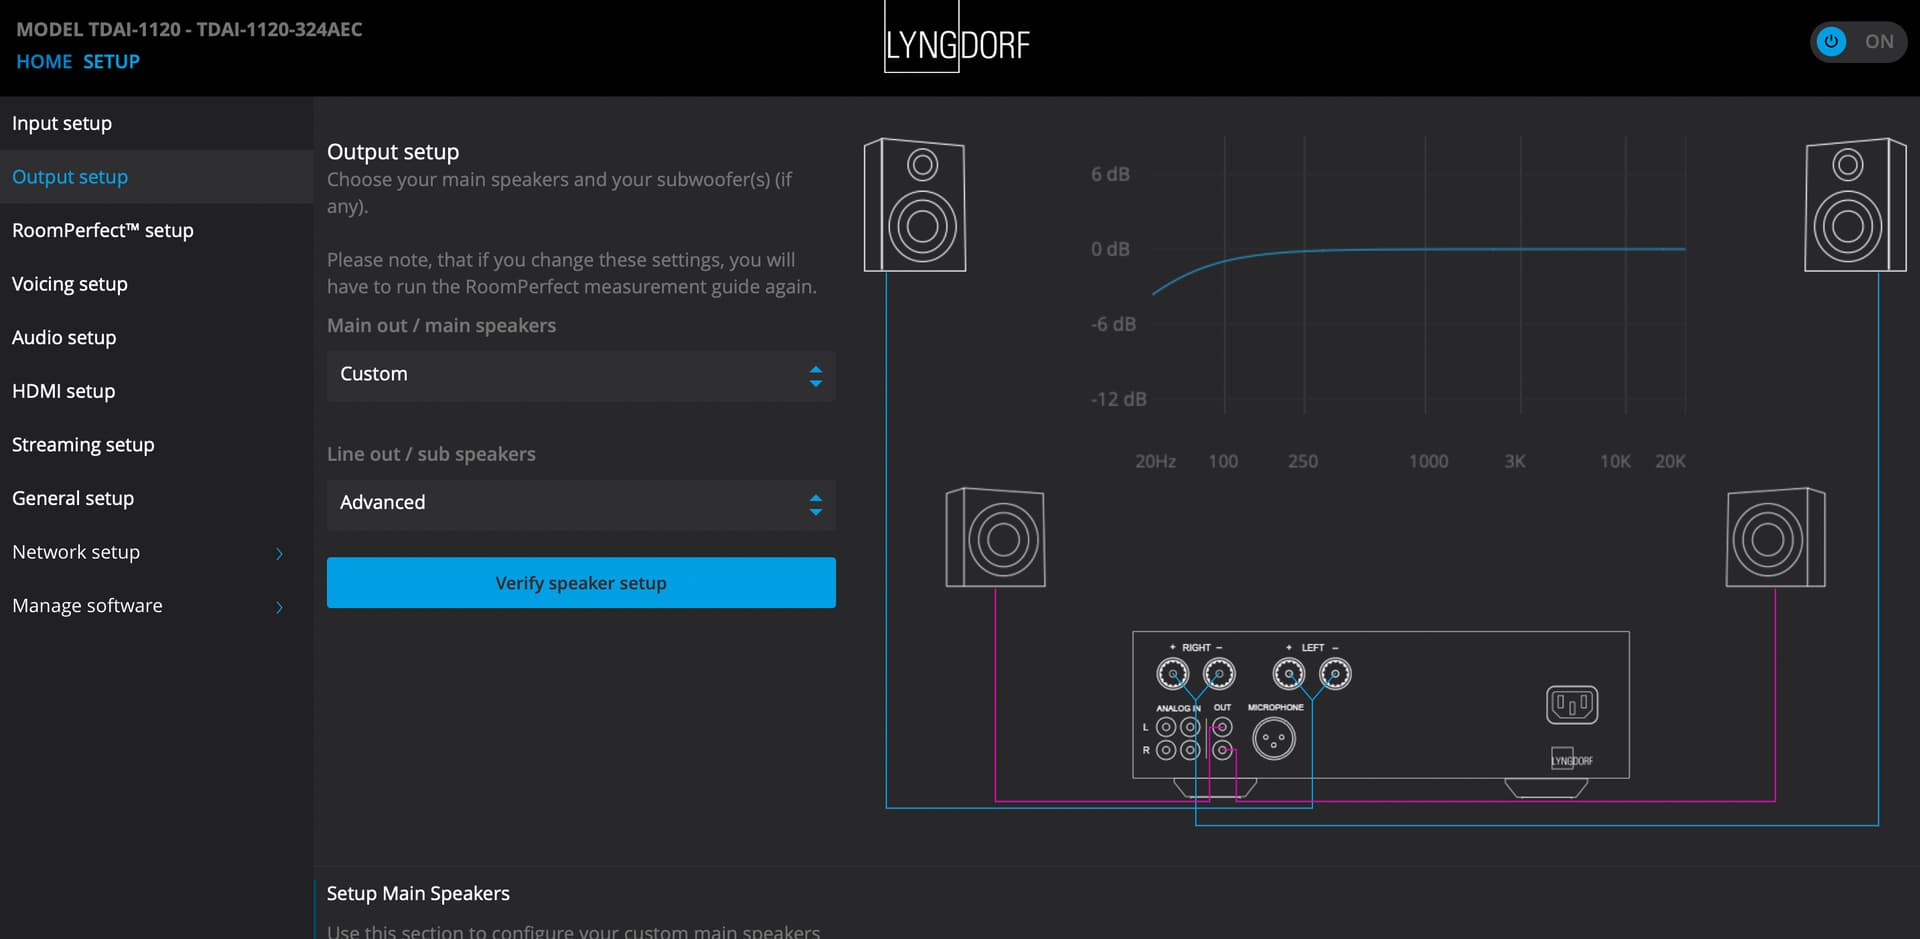This screenshot has height=939, width=1920.
Task: Toggle the power ON switch
Action: point(1858,42)
